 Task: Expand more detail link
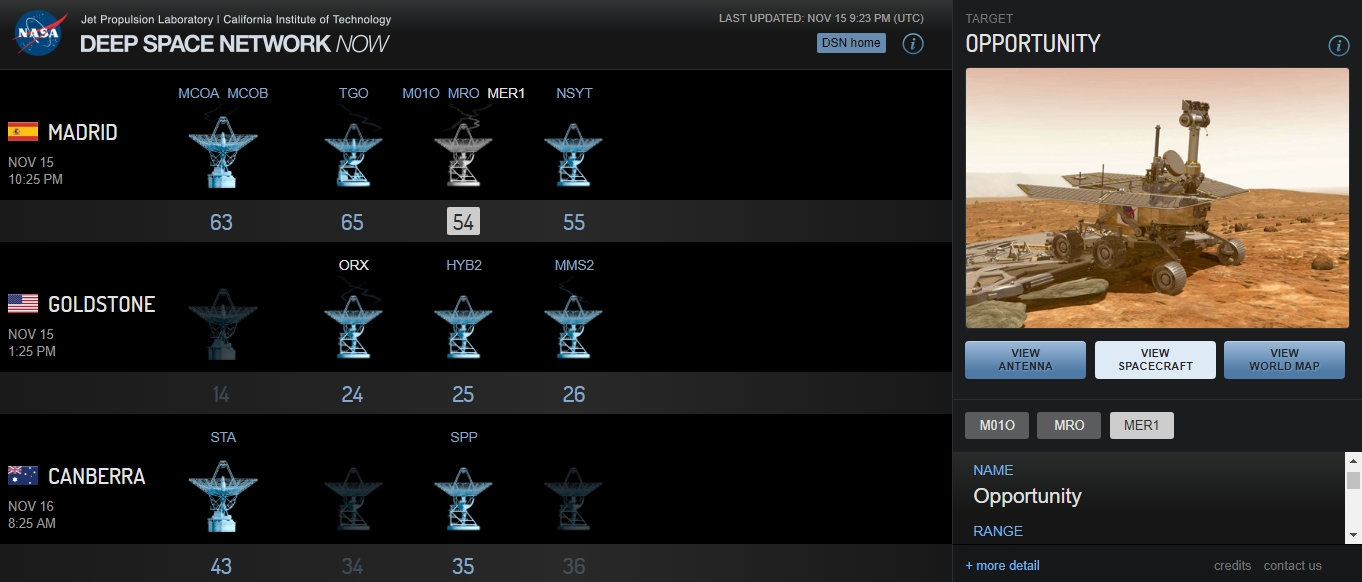1002,566
